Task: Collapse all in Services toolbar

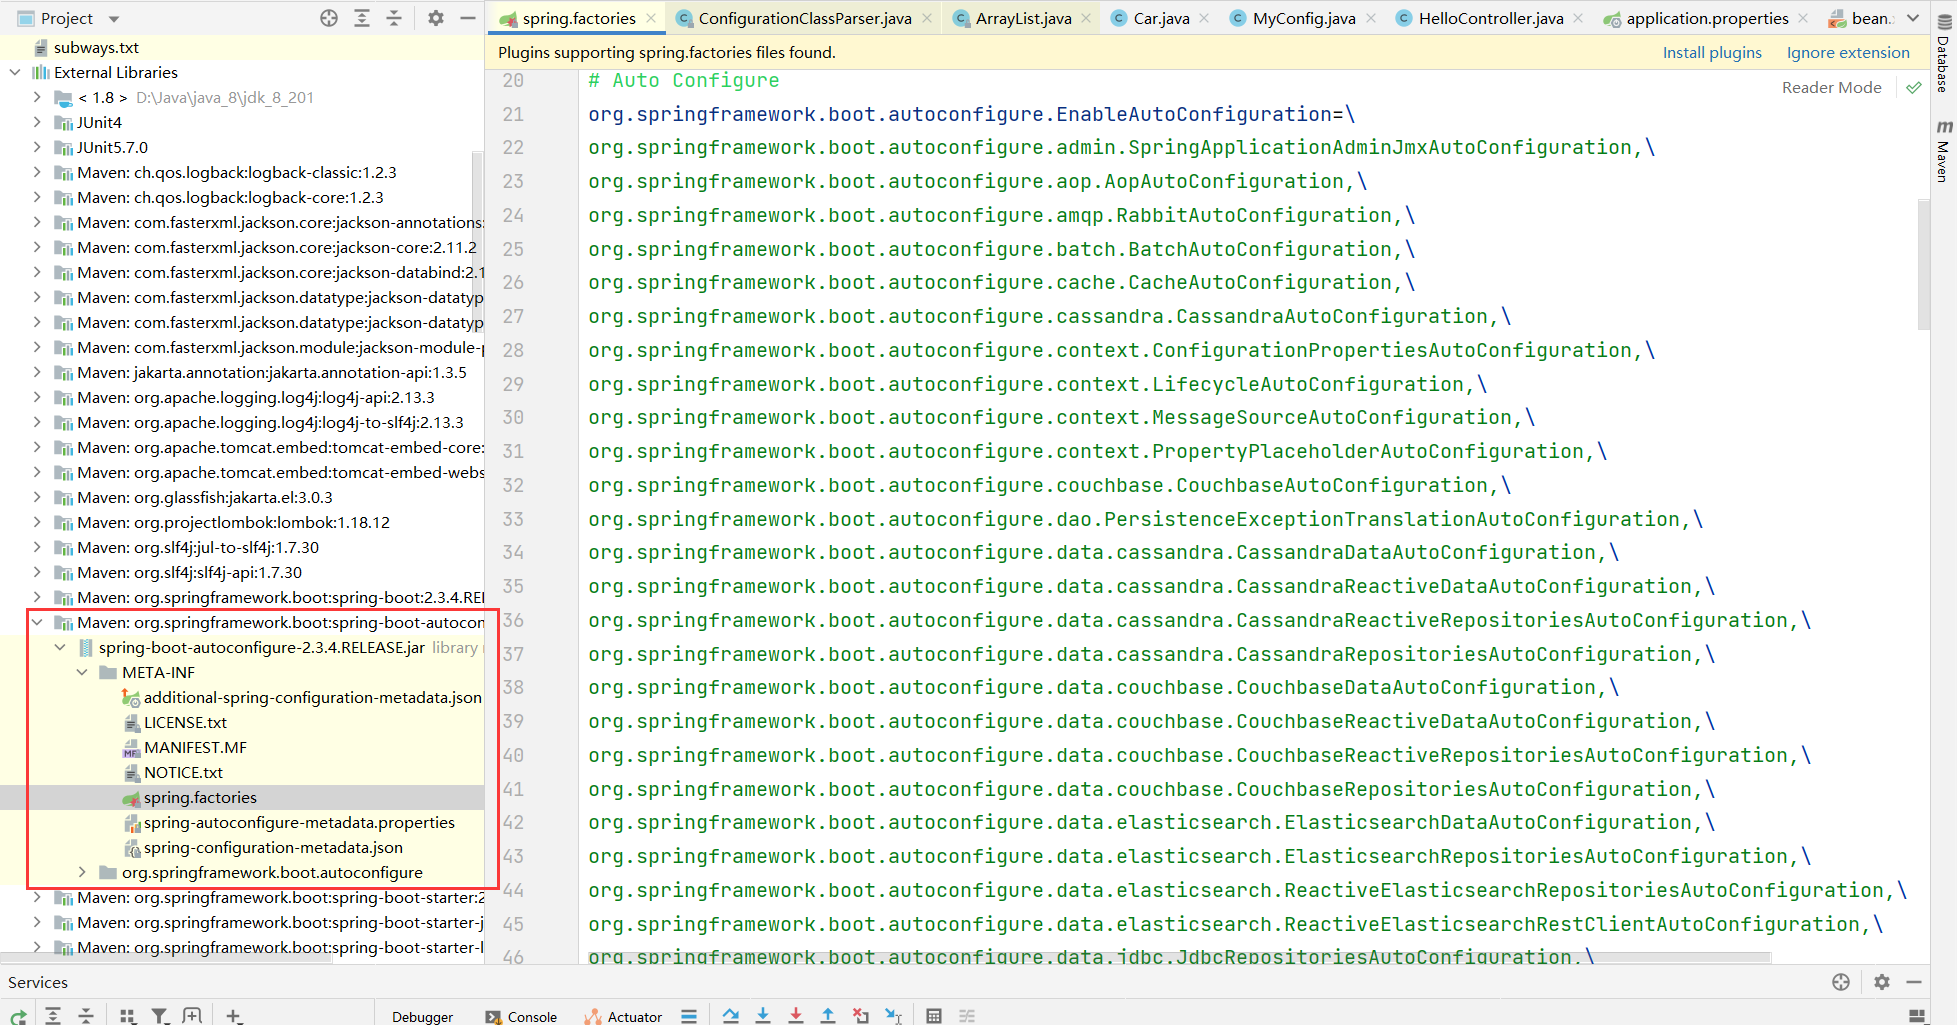Action: tap(86, 1016)
